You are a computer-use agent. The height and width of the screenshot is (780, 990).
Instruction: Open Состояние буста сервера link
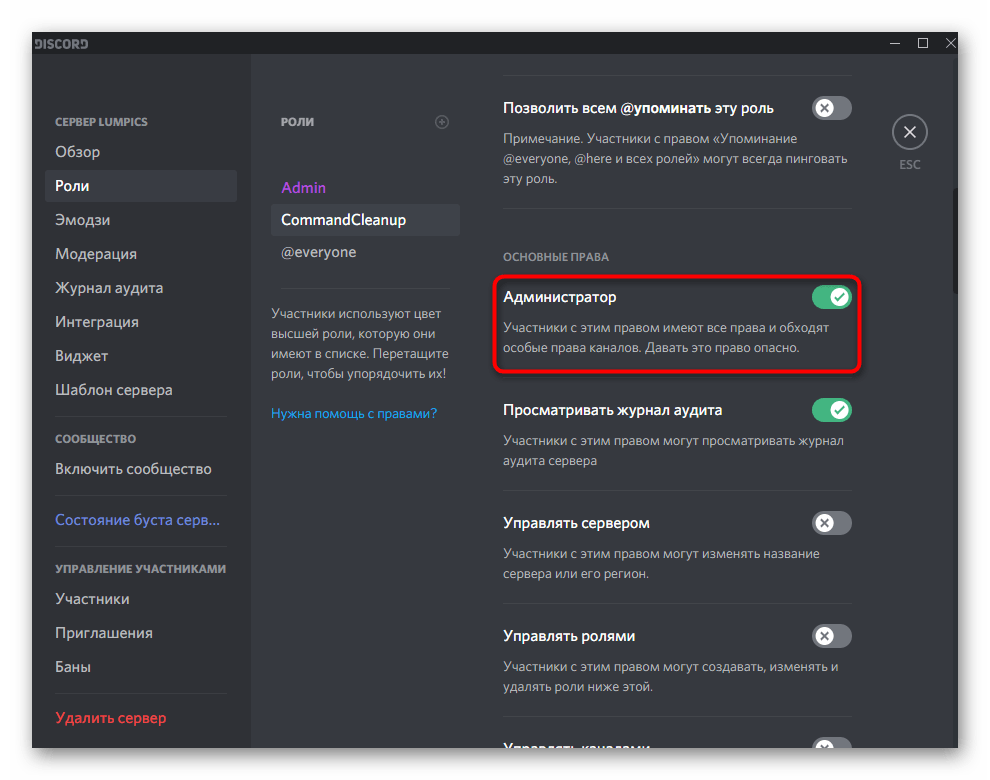141,520
